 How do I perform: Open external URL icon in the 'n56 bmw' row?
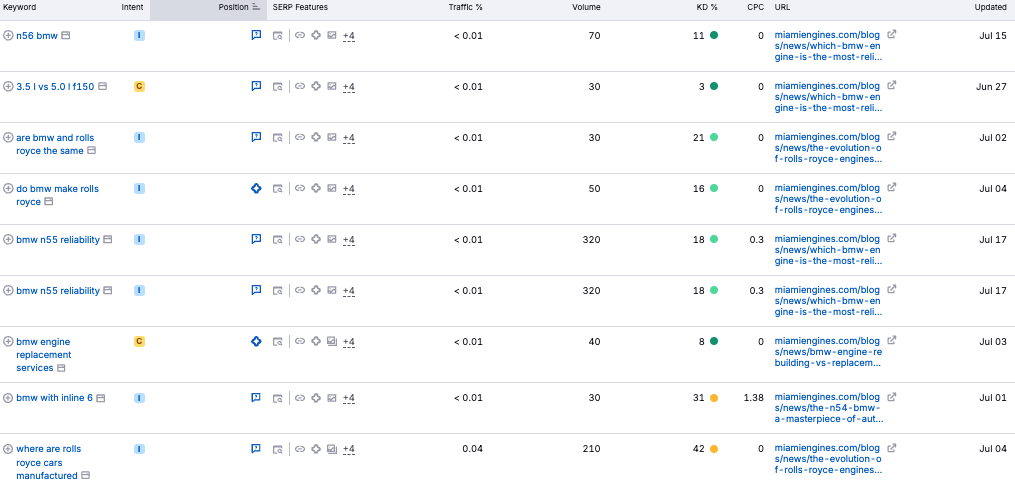(x=891, y=34)
